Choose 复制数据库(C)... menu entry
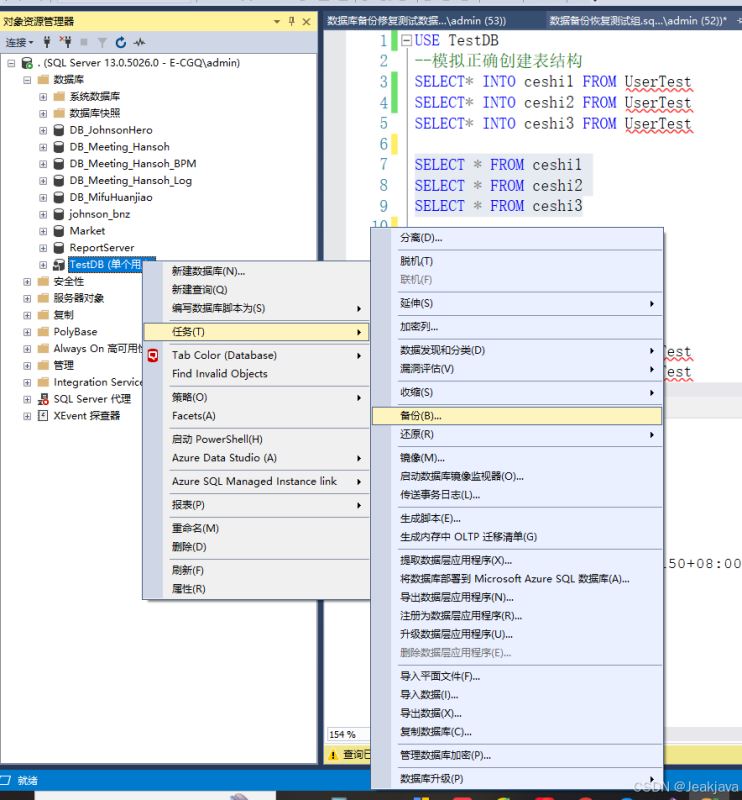The image size is (742, 800). coord(517,732)
